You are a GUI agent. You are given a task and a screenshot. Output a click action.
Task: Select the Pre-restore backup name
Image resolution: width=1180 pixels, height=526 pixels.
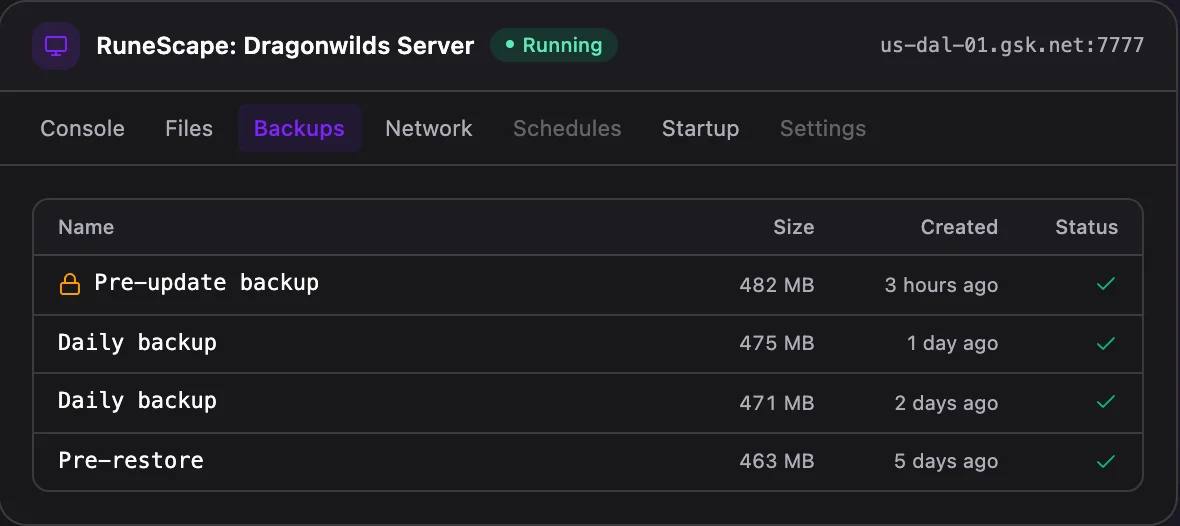[x=131, y=461]
